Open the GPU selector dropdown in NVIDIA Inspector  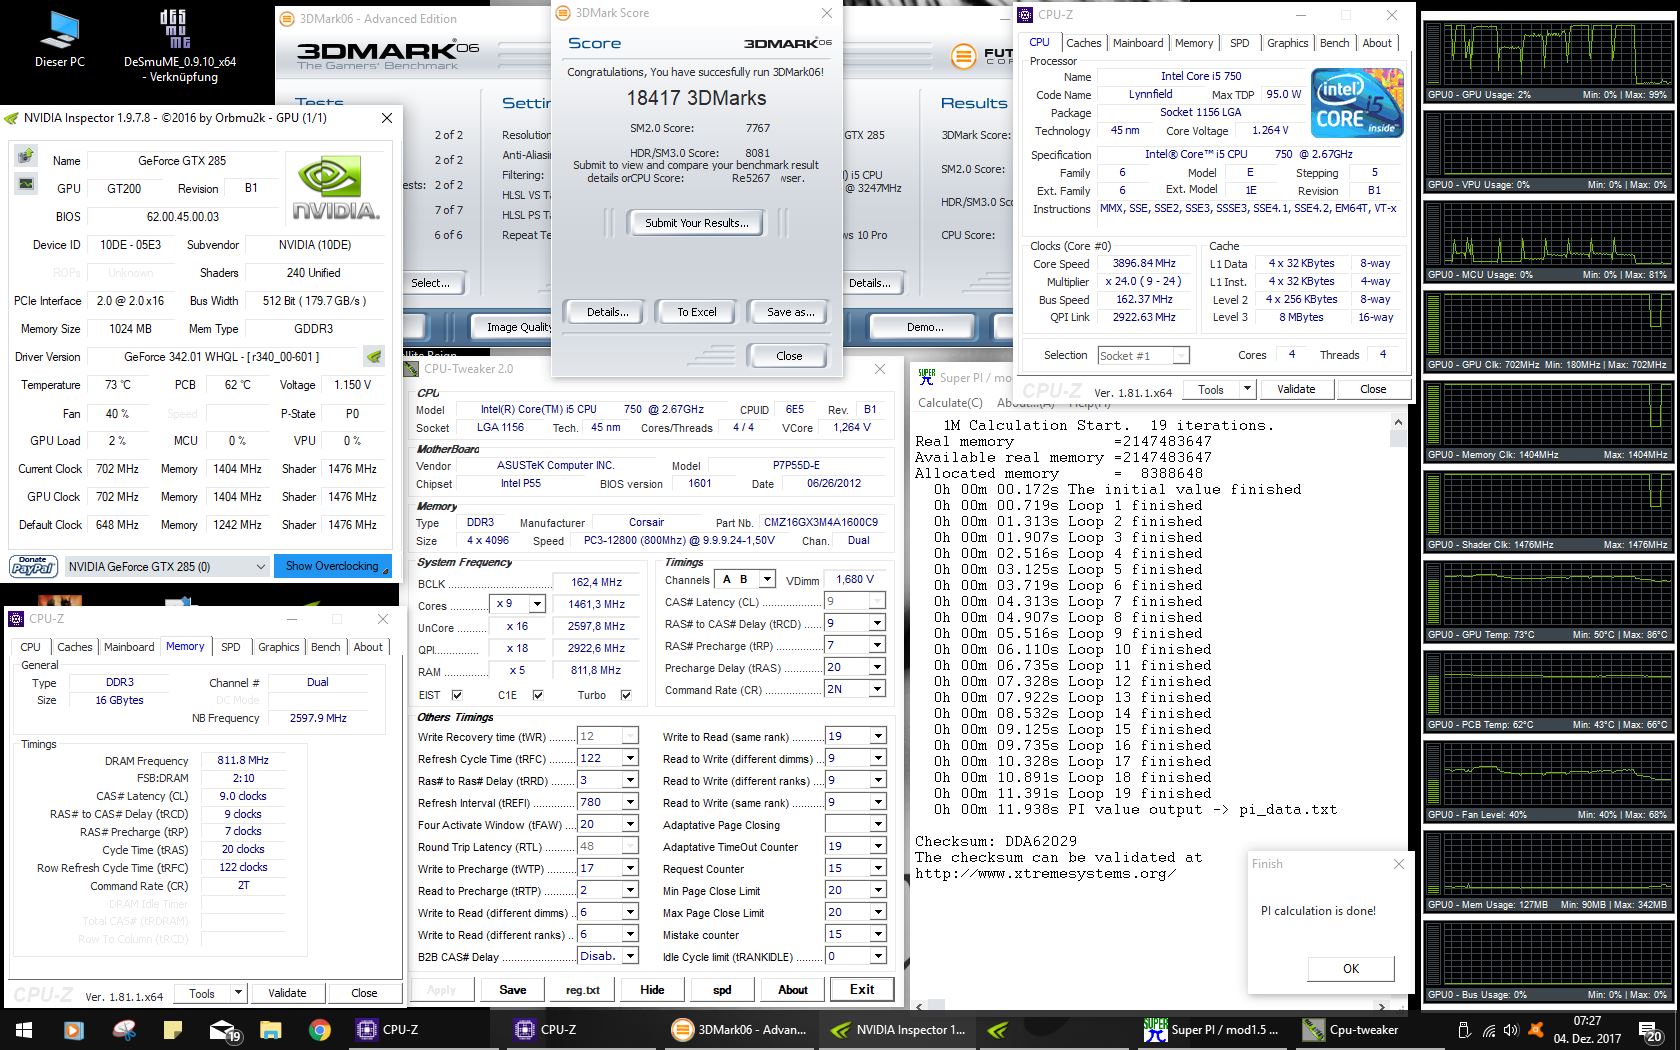point(260,566)
